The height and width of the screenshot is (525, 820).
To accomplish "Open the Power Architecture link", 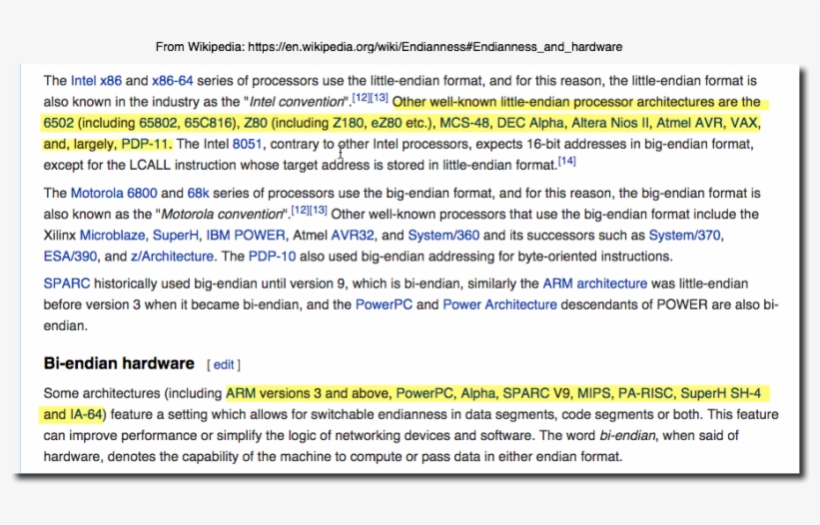I will click(500, 305).
